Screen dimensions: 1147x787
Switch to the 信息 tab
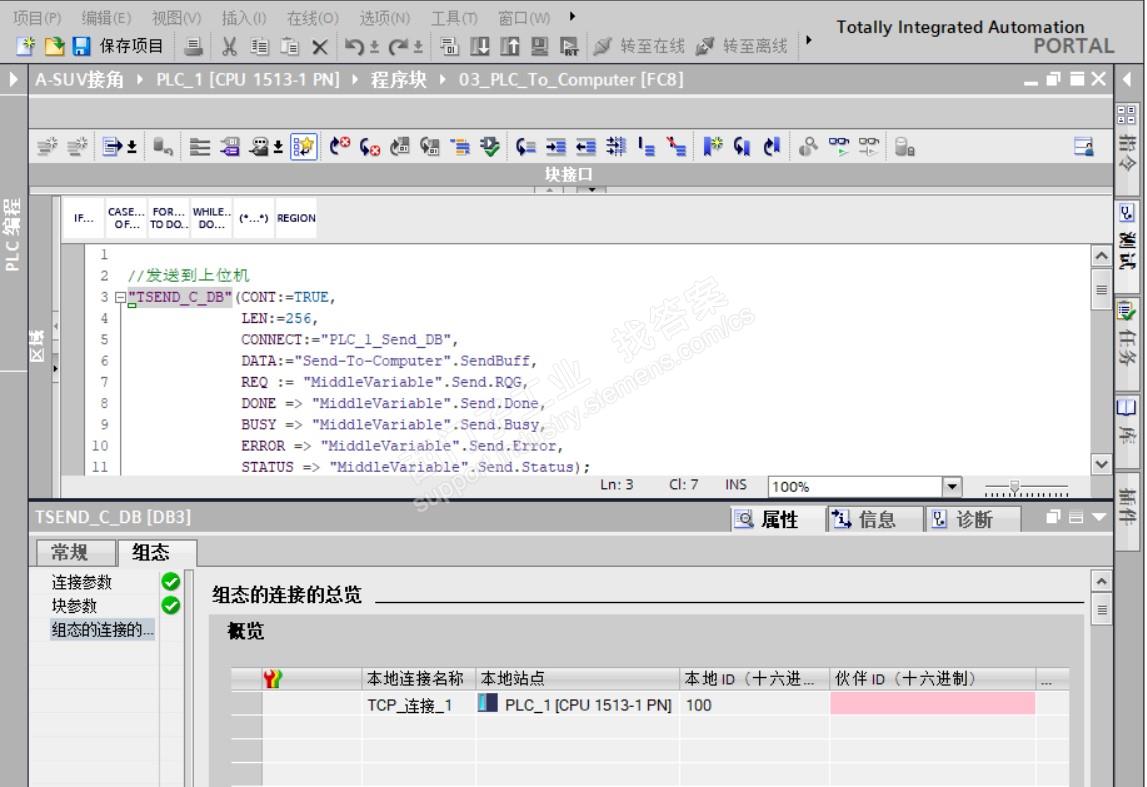[876, 519]
